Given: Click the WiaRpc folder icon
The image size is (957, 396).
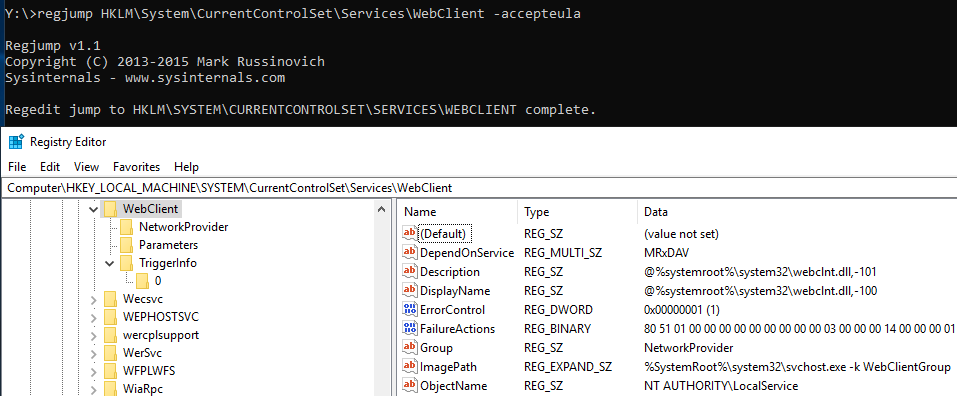Looking at the screenshot, I should pos(110,389).
